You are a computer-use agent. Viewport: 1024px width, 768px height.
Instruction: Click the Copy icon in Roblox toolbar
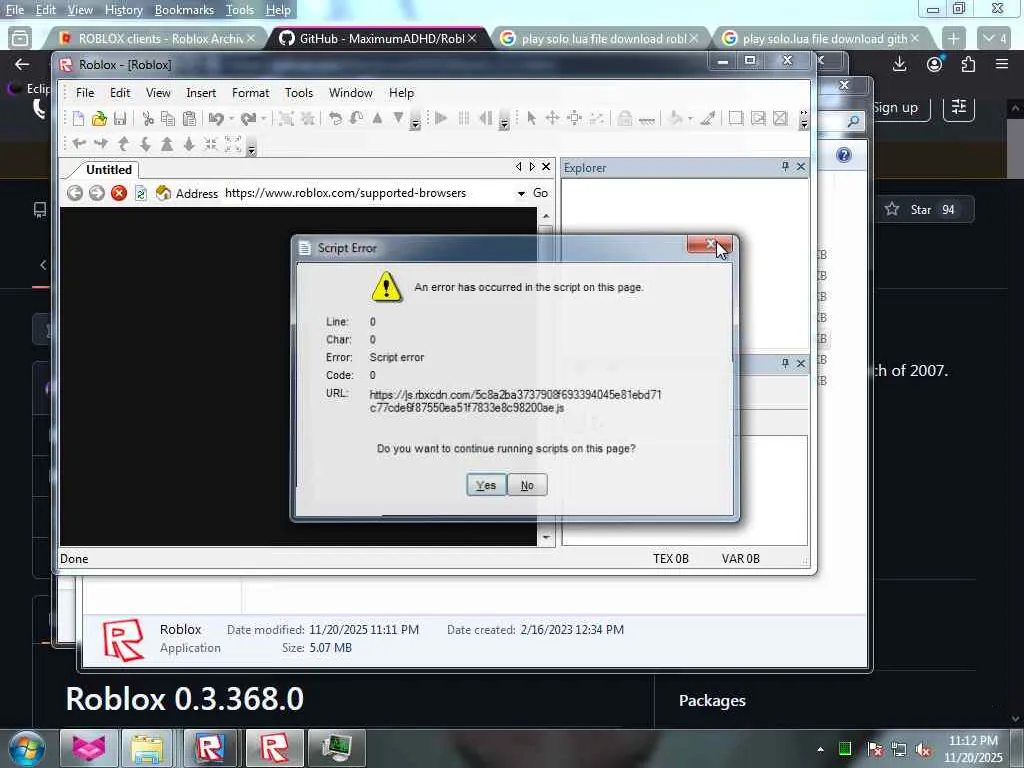168,118
